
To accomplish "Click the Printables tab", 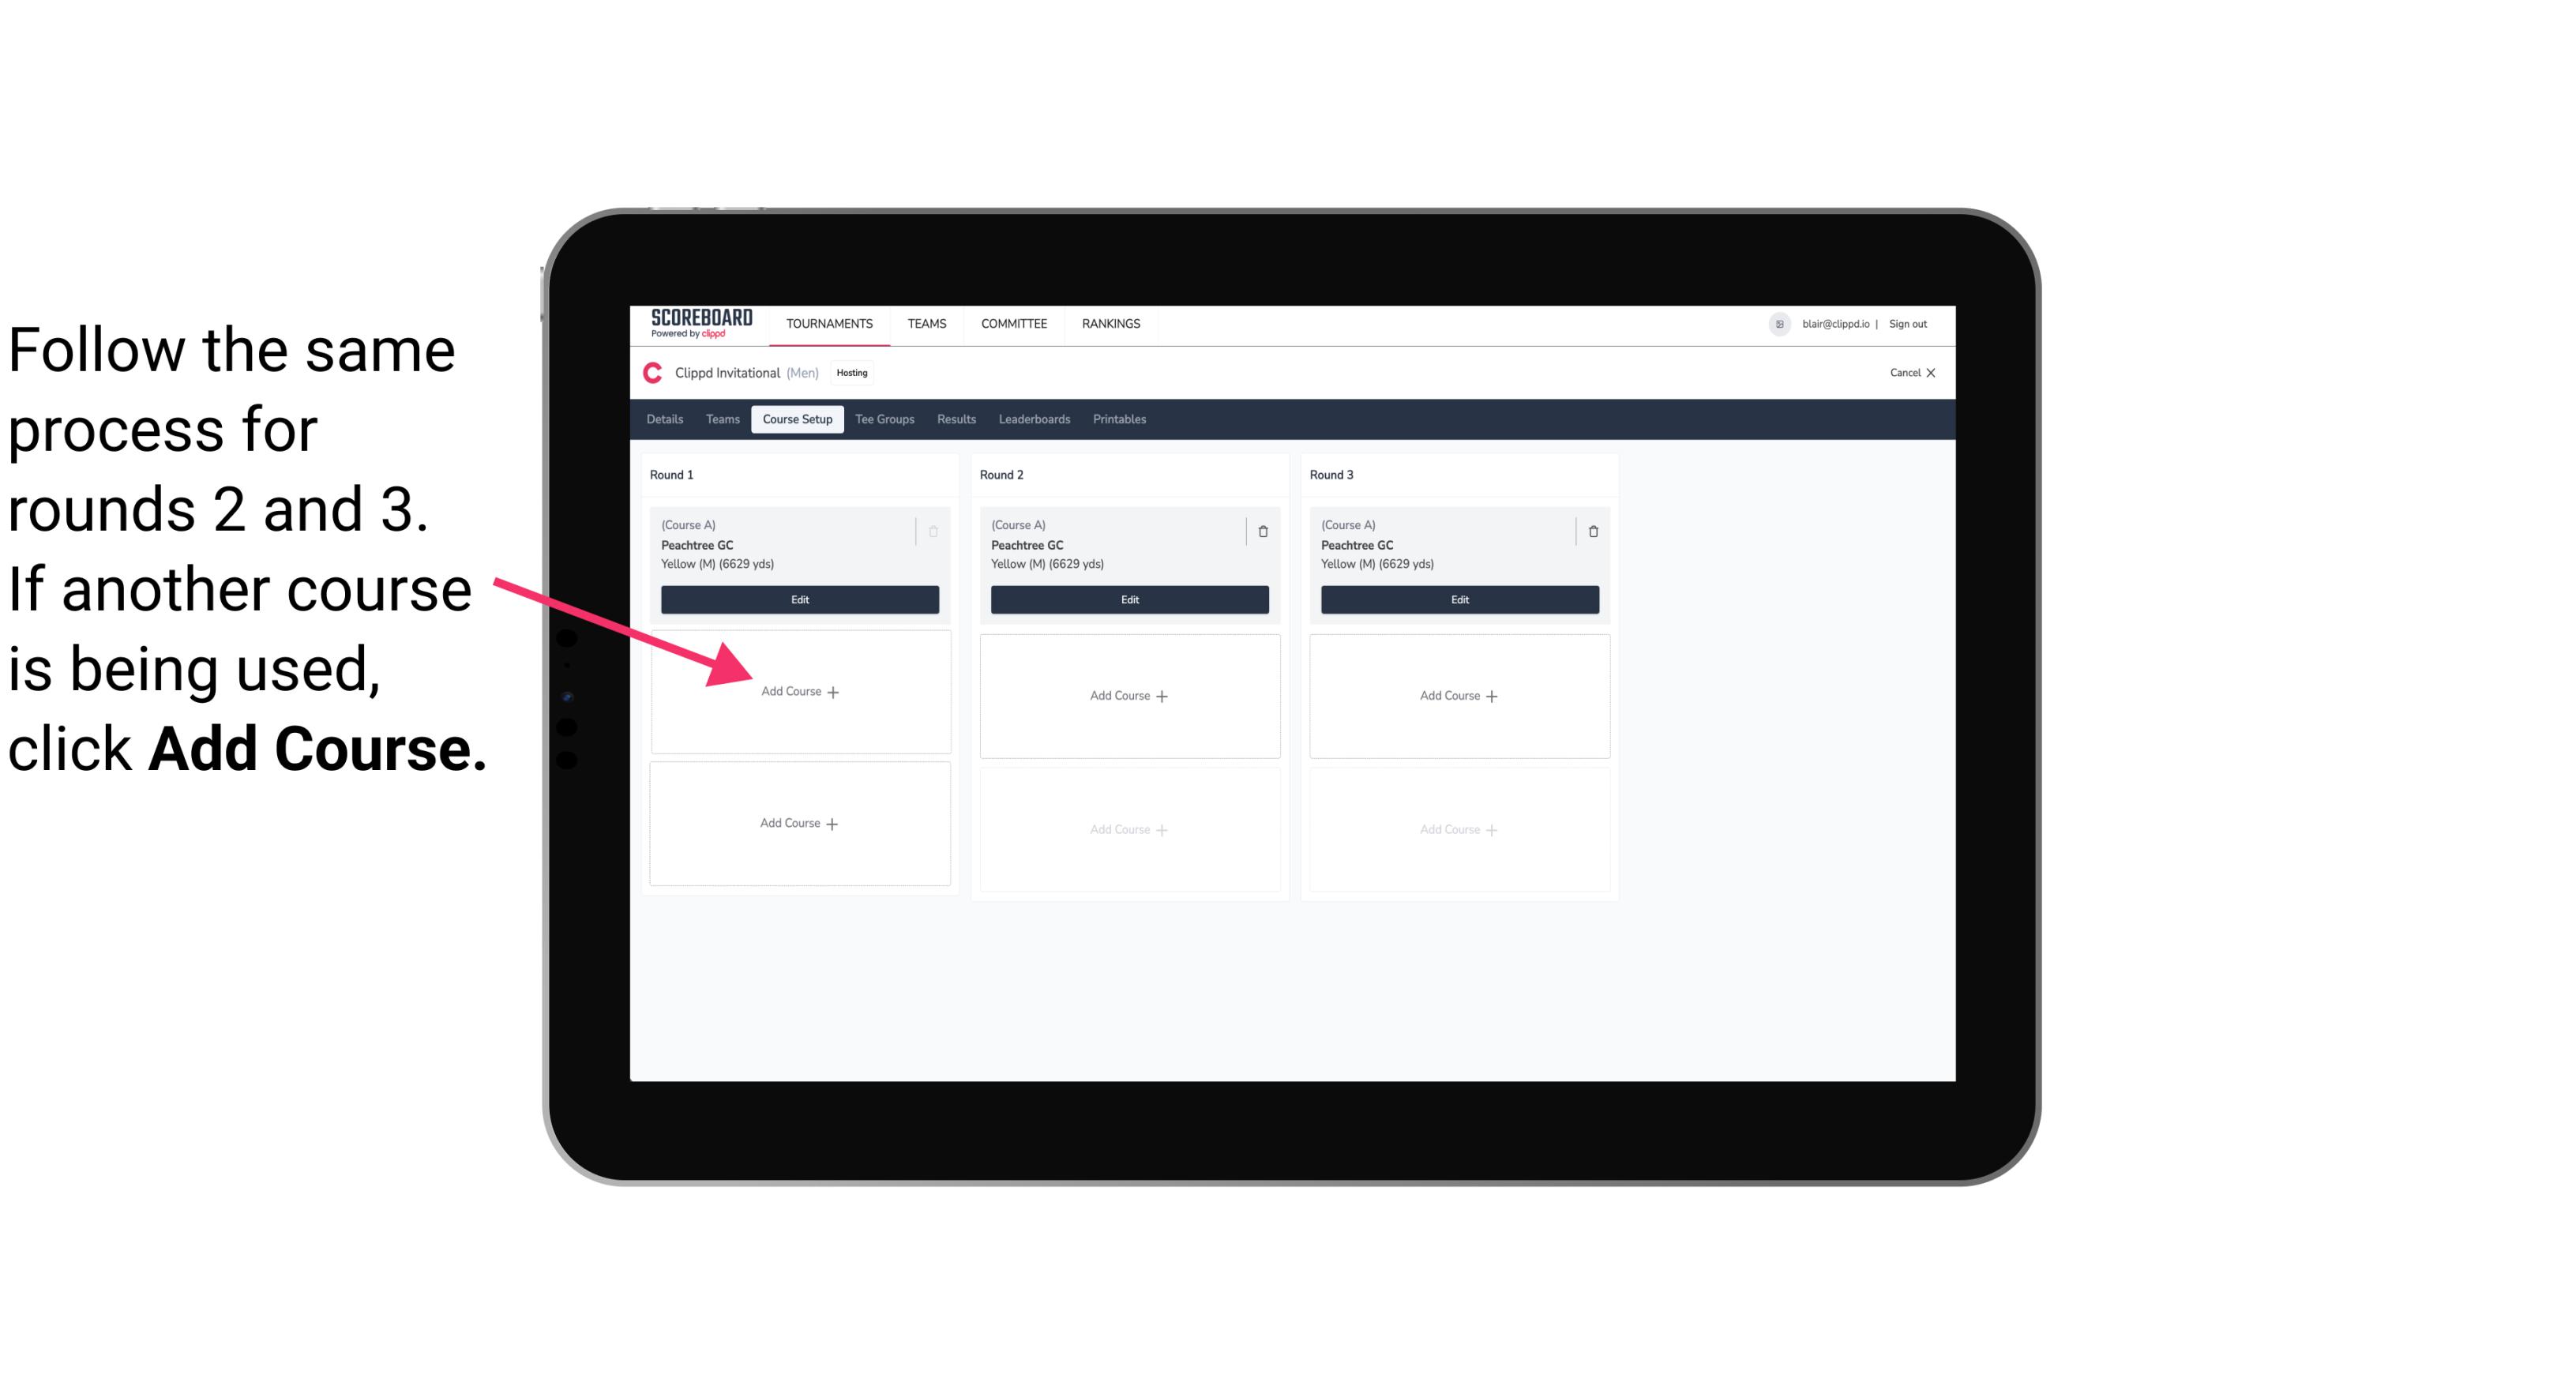I will coord(1121,419).
